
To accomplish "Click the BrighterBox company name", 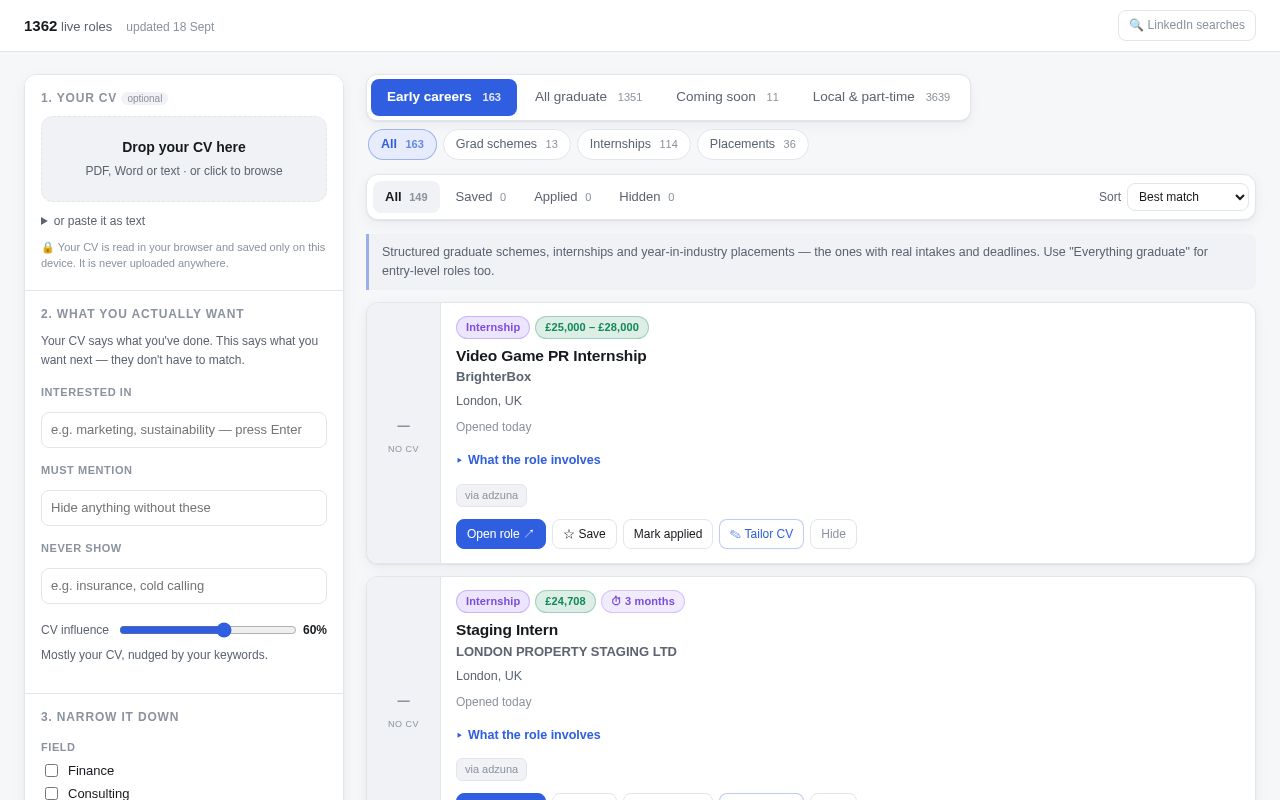I will (x=494, y=377).
